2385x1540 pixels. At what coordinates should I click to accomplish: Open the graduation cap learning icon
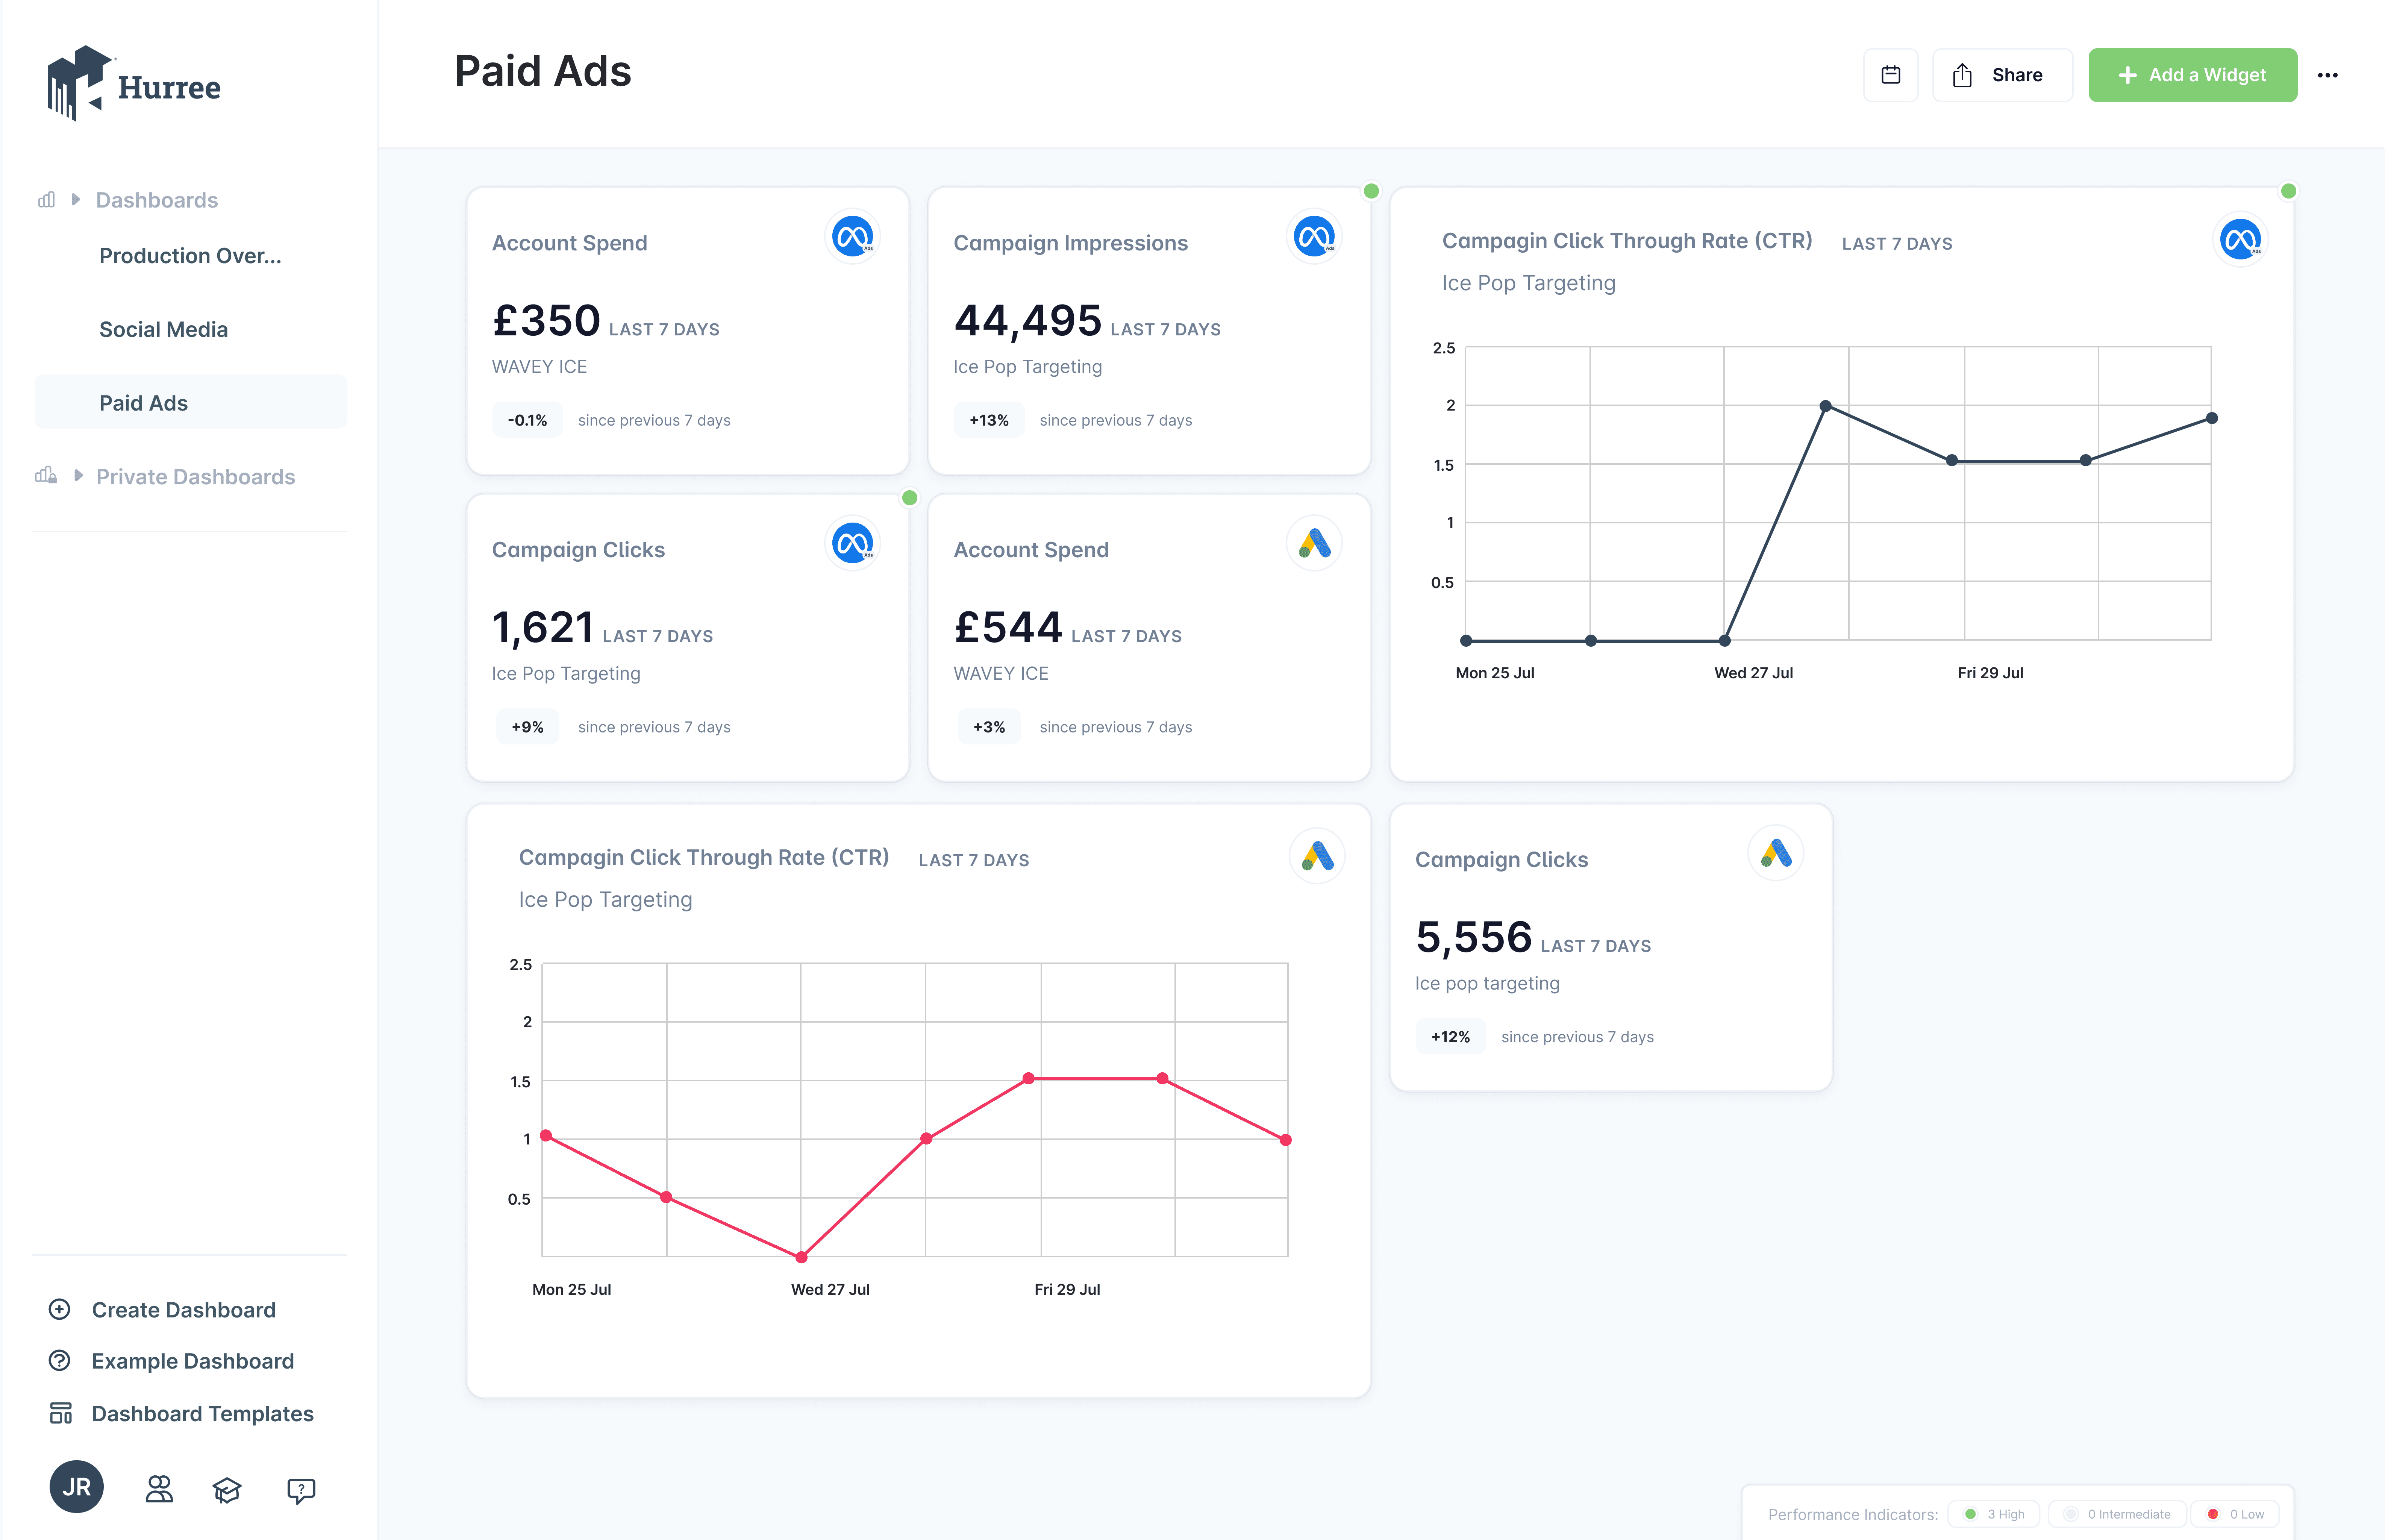point(227,1490)
